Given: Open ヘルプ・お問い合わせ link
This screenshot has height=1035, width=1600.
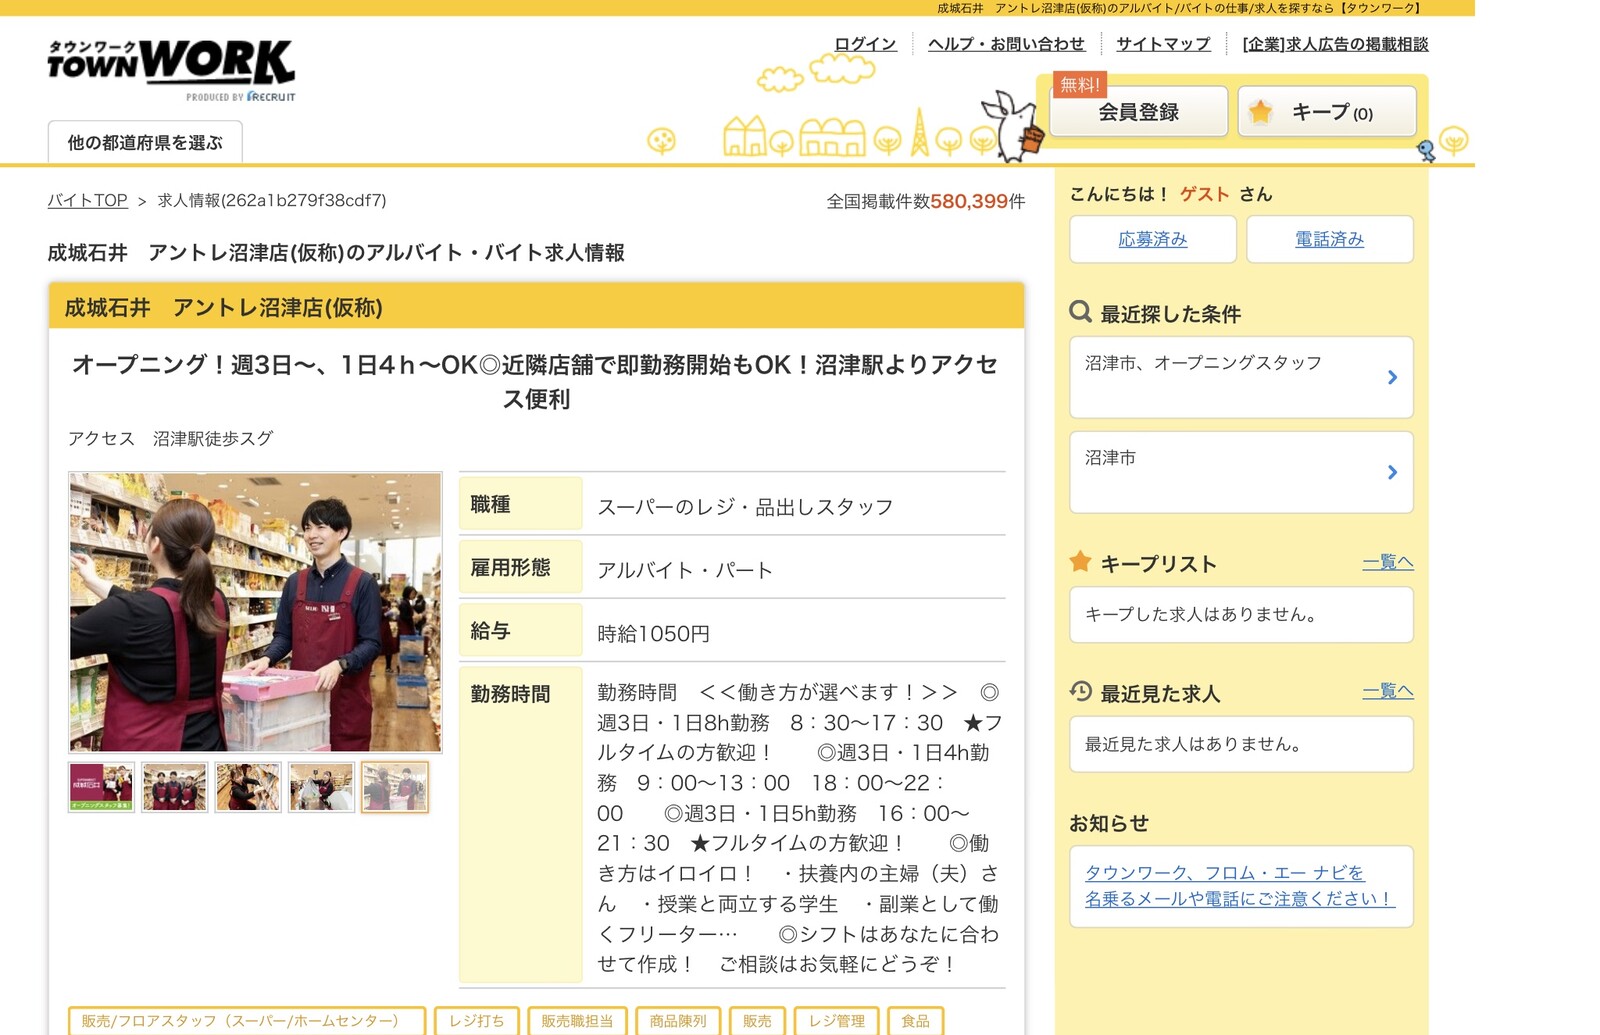Looking at the screenshot, I should tap(1006, 44).
